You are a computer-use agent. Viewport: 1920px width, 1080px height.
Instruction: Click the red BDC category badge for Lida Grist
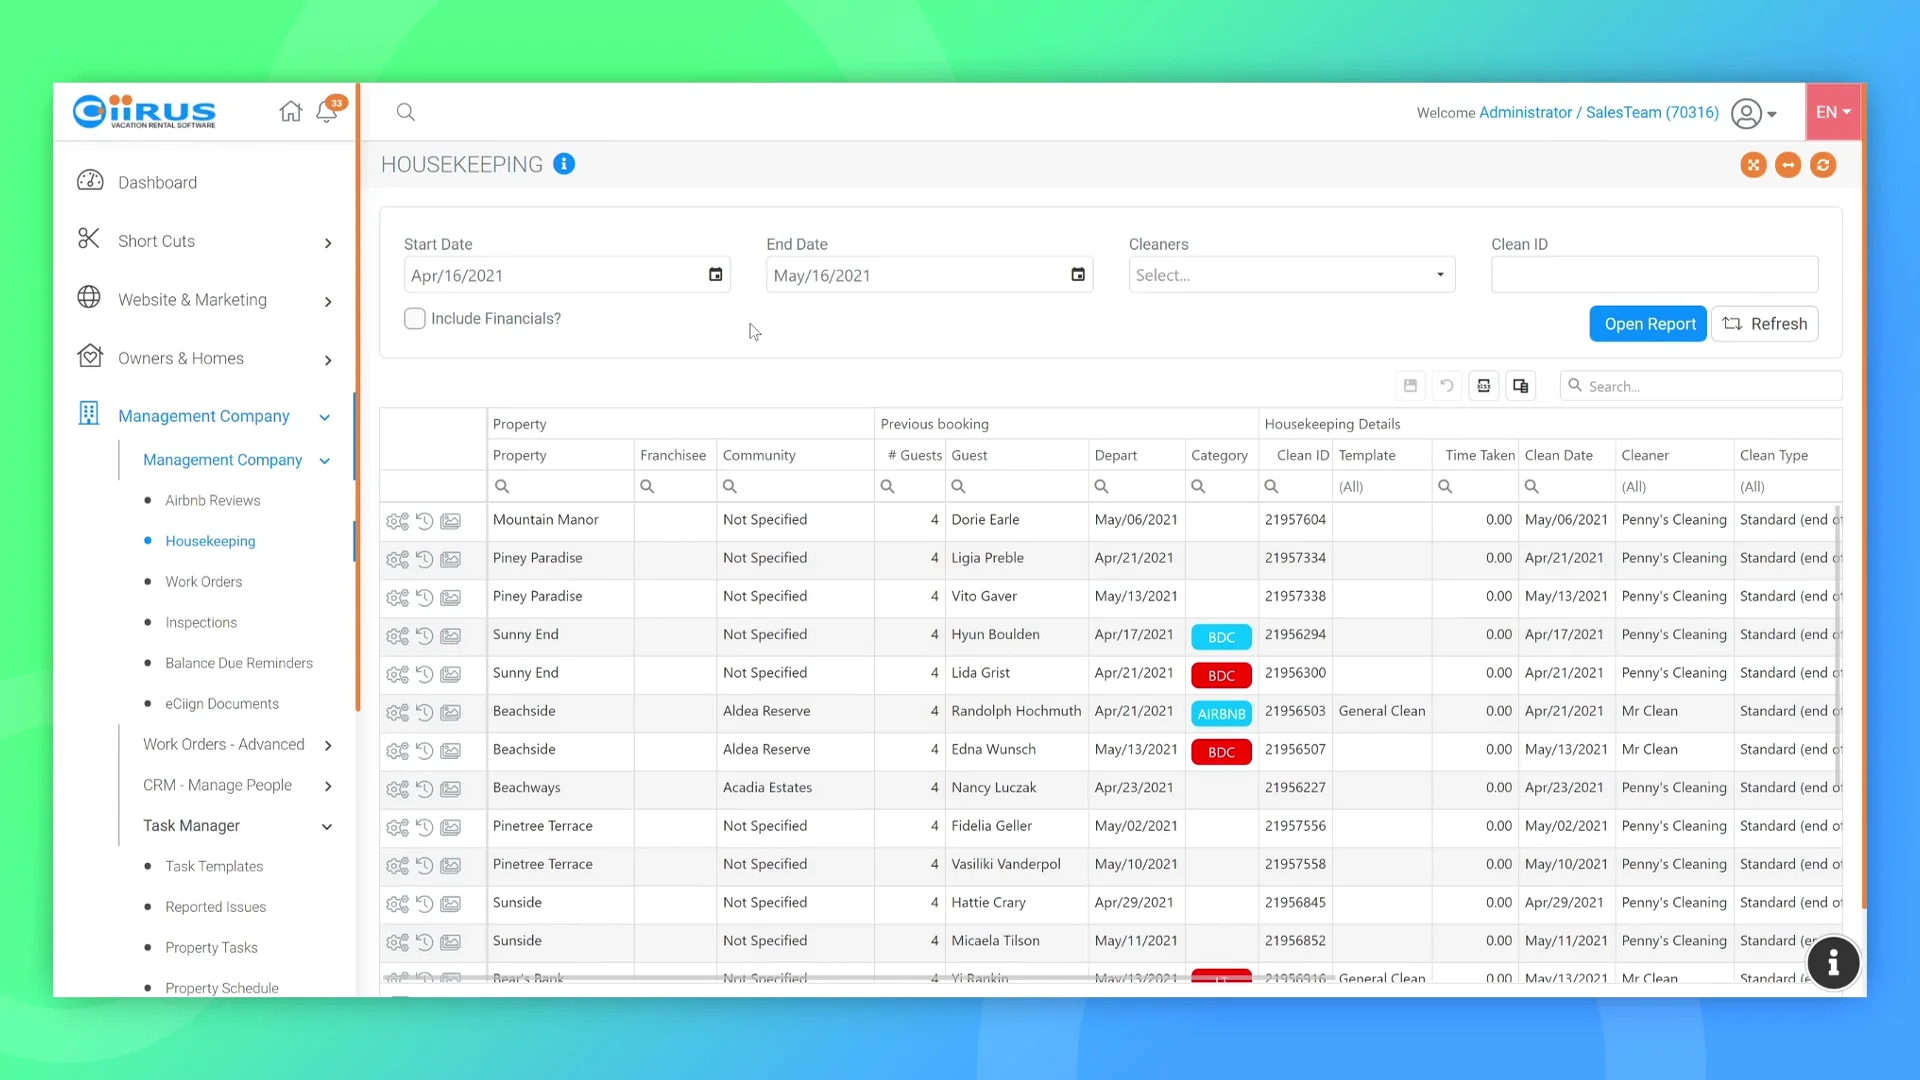click(1221, 676)
